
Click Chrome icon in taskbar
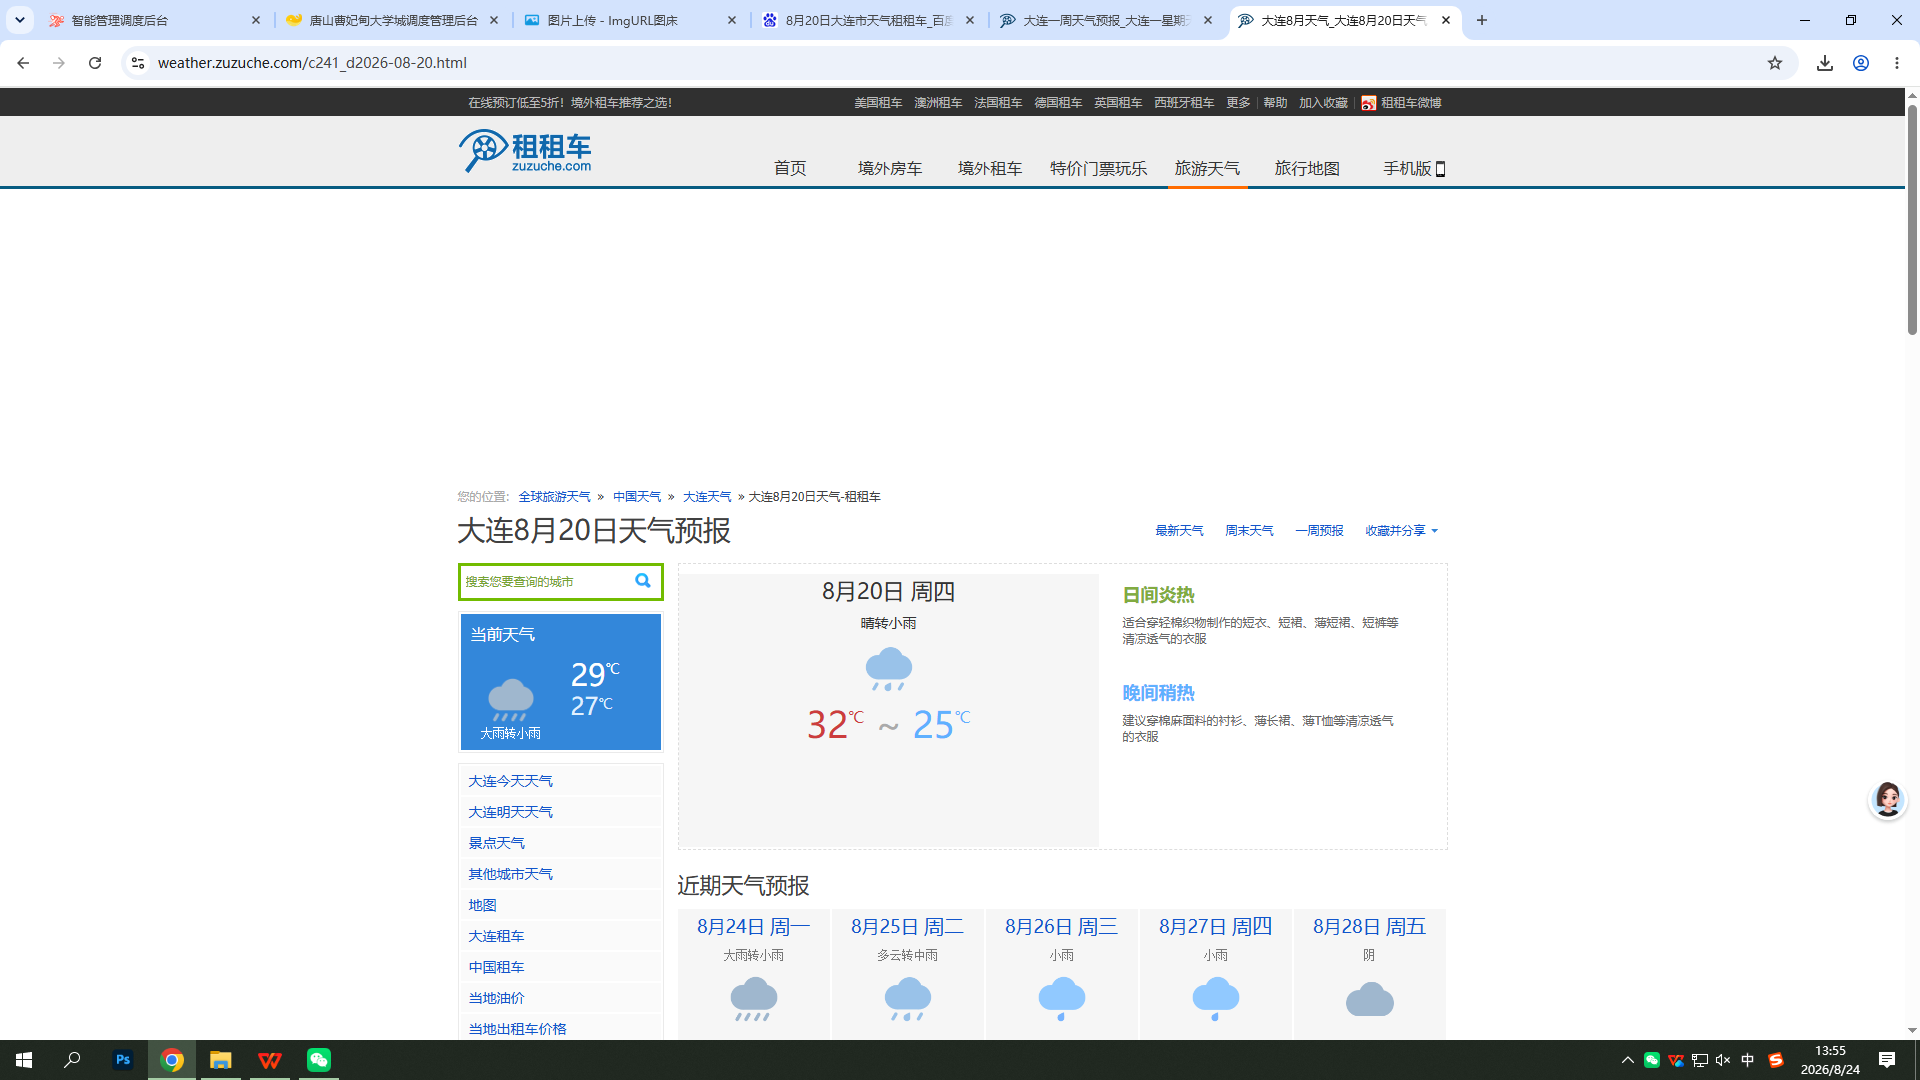172,1060
